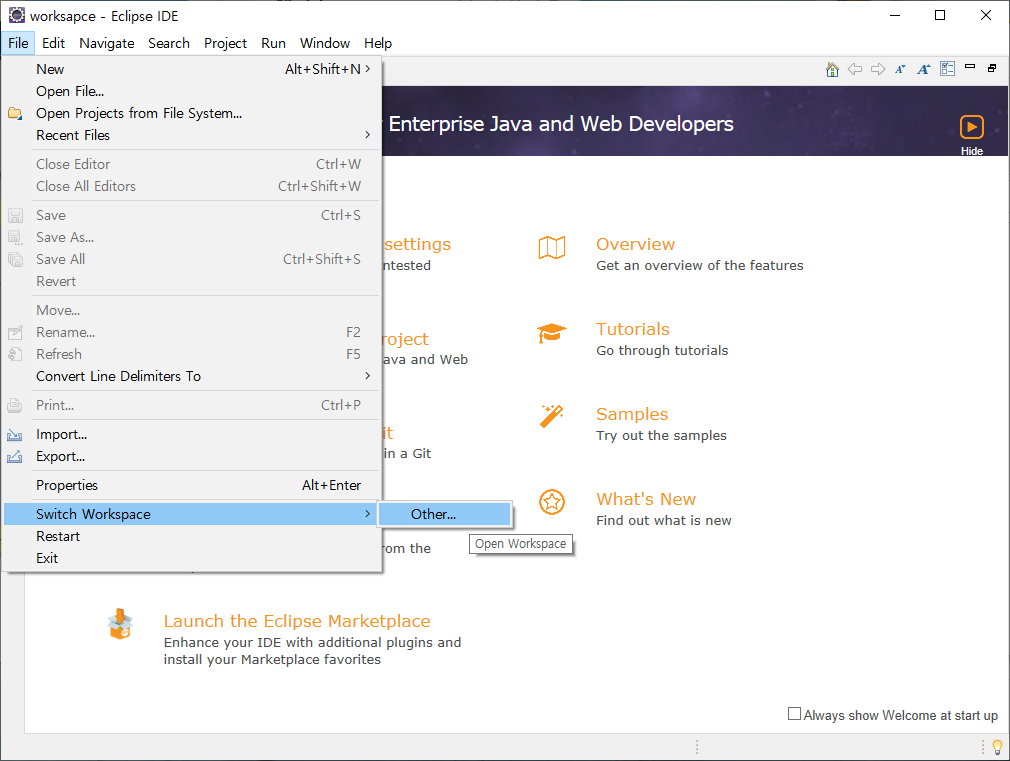Click 'Enterprise Java and Web Developers' heading

(561, 124)
